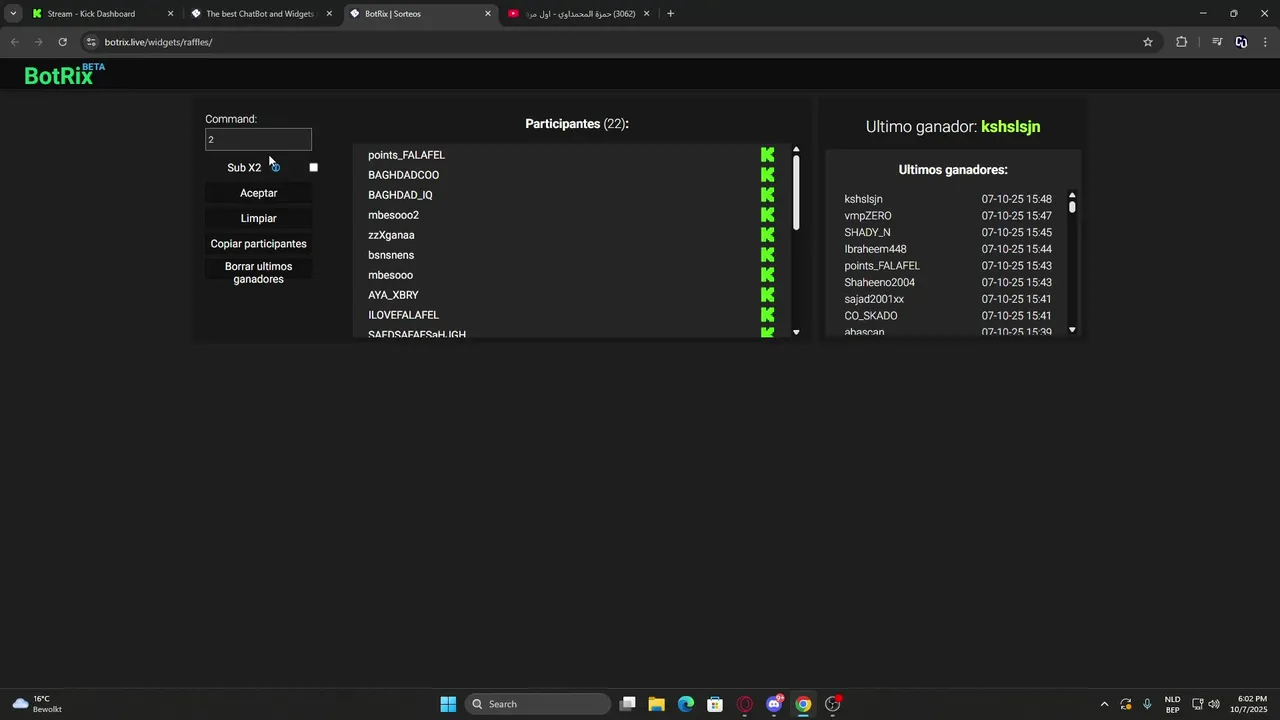
Task: Click the latest winner name kshslsjn in green
Action: [1010, 127]
